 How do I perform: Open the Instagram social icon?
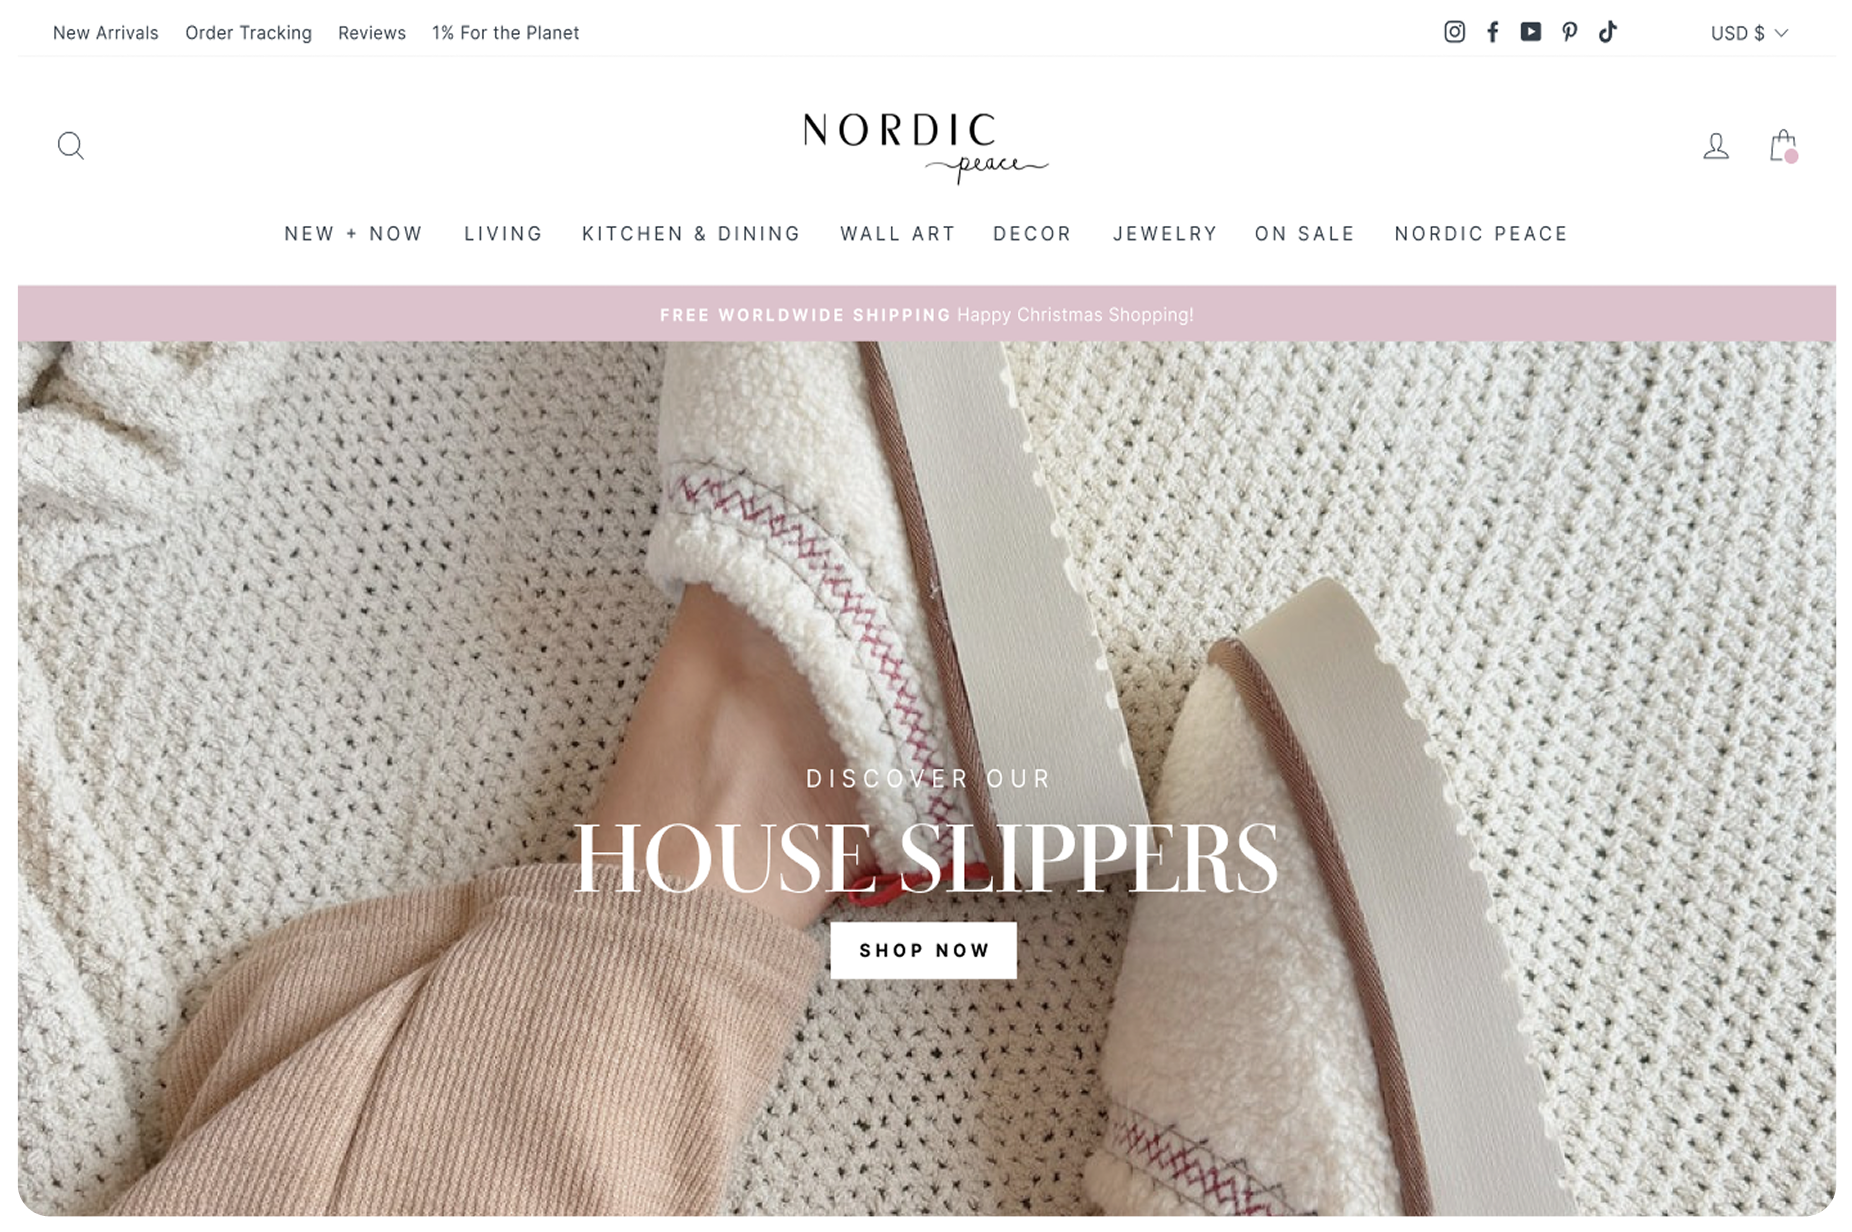(1455, 32)
